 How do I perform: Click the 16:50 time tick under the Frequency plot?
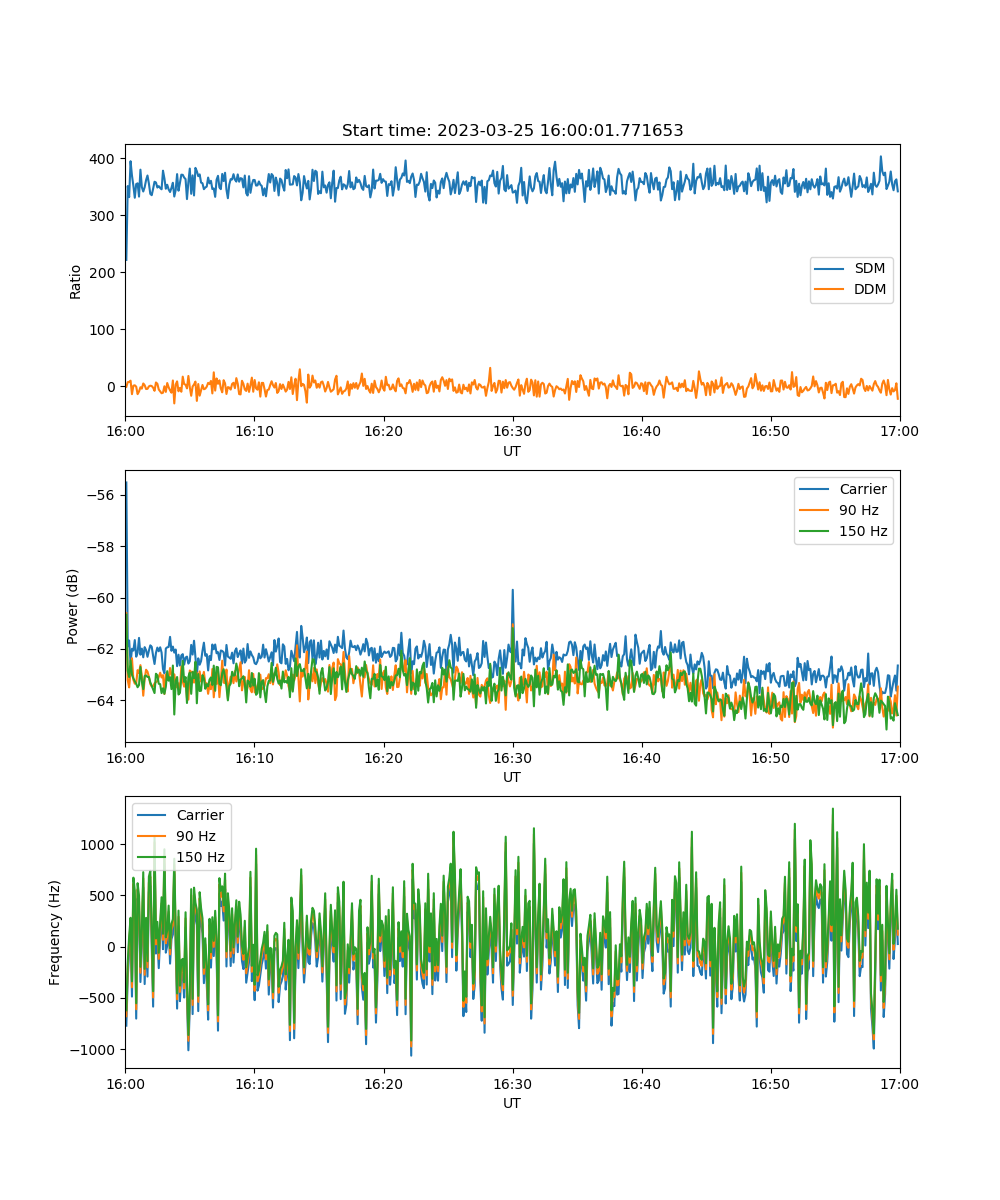click(771, 1083)
